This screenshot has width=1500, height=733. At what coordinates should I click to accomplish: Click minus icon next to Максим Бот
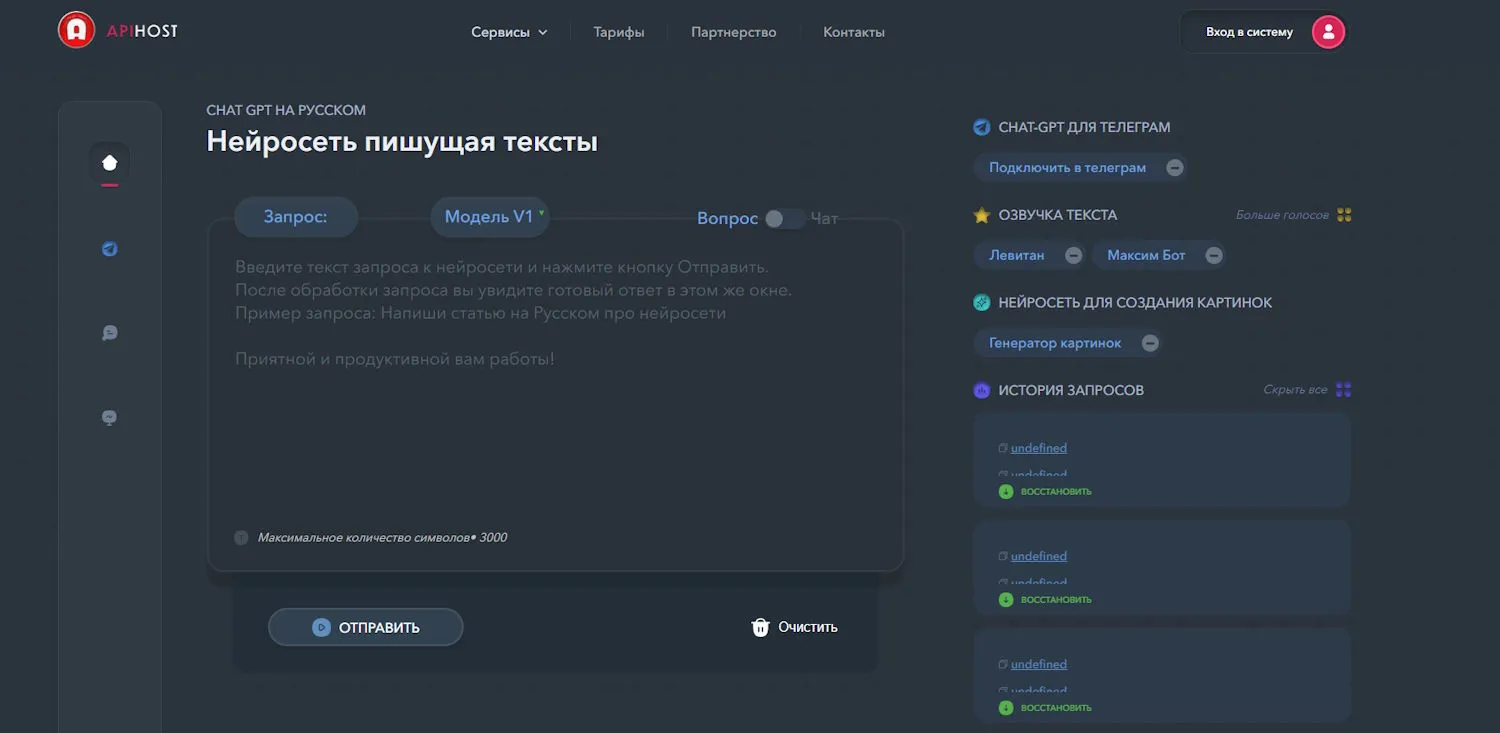(1213, 255)
